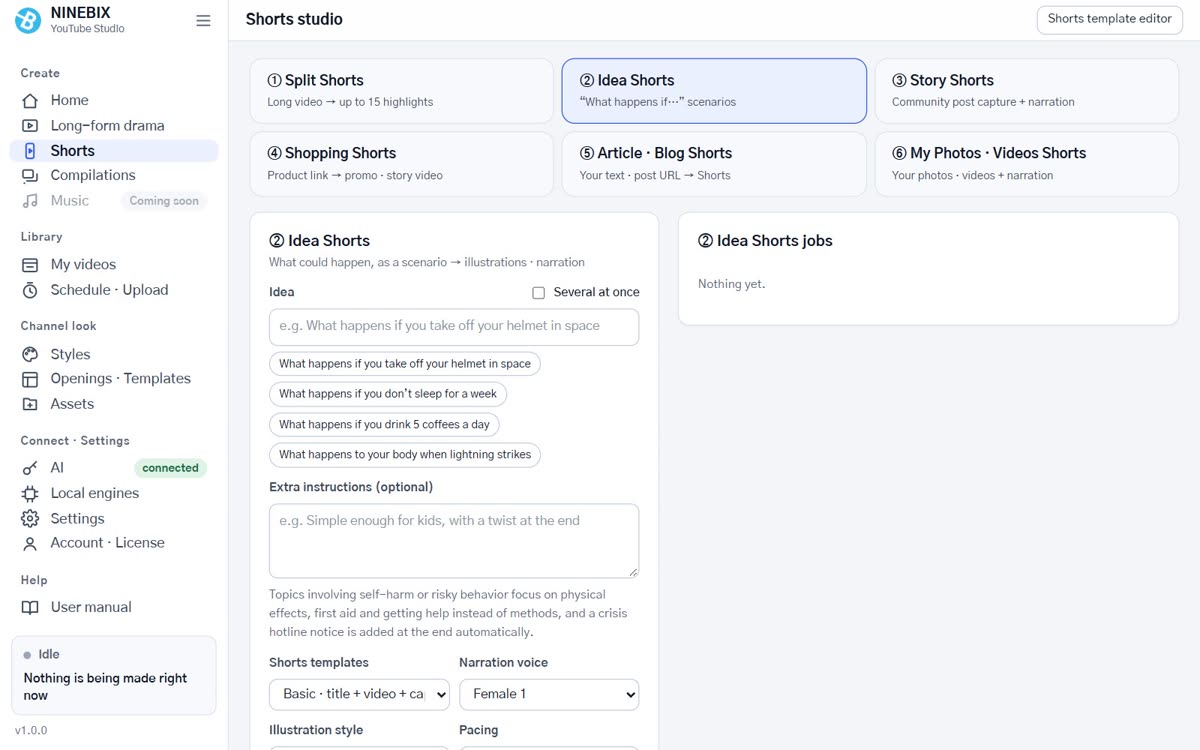This screenshot has height=750, width=1200.
Task: Pick the helmet in space suggestion chip
Action: [405, 364]
